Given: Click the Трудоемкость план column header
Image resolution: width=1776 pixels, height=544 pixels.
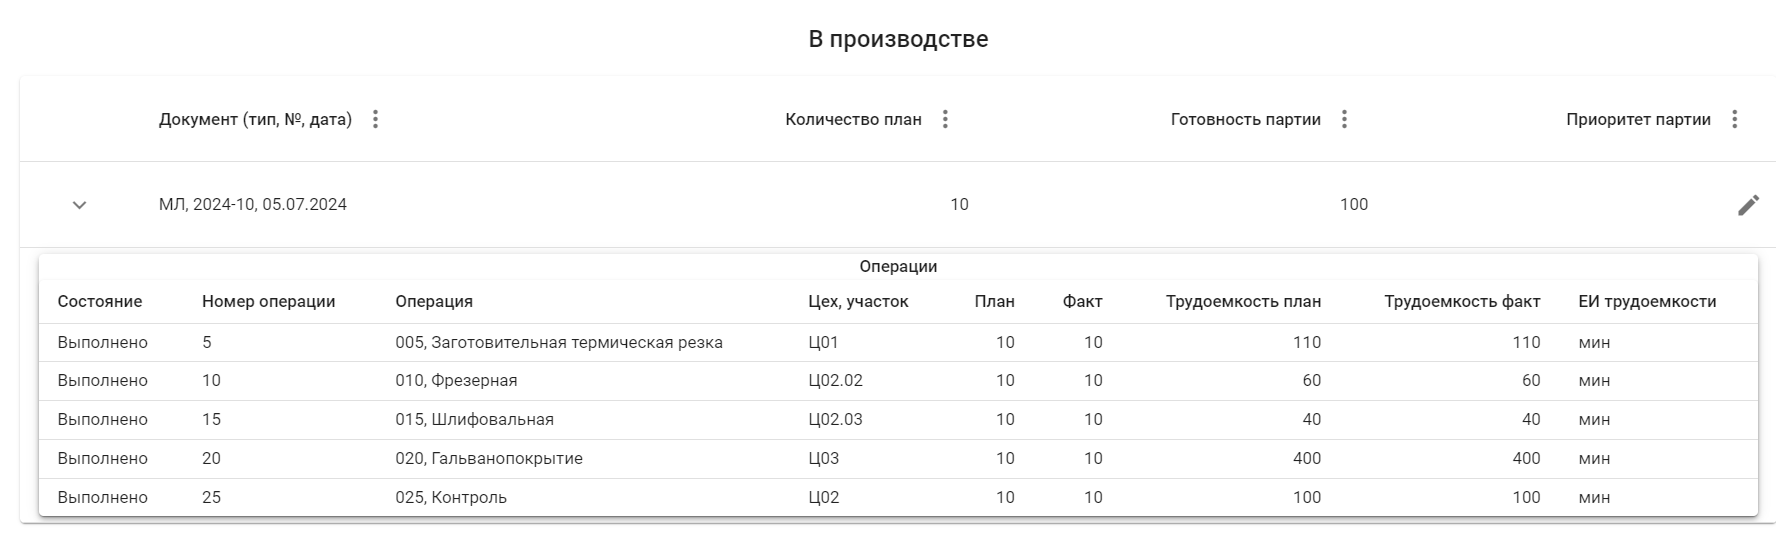Looking at the screenshot, I should pyautogui.click(x=1243, y=302).
